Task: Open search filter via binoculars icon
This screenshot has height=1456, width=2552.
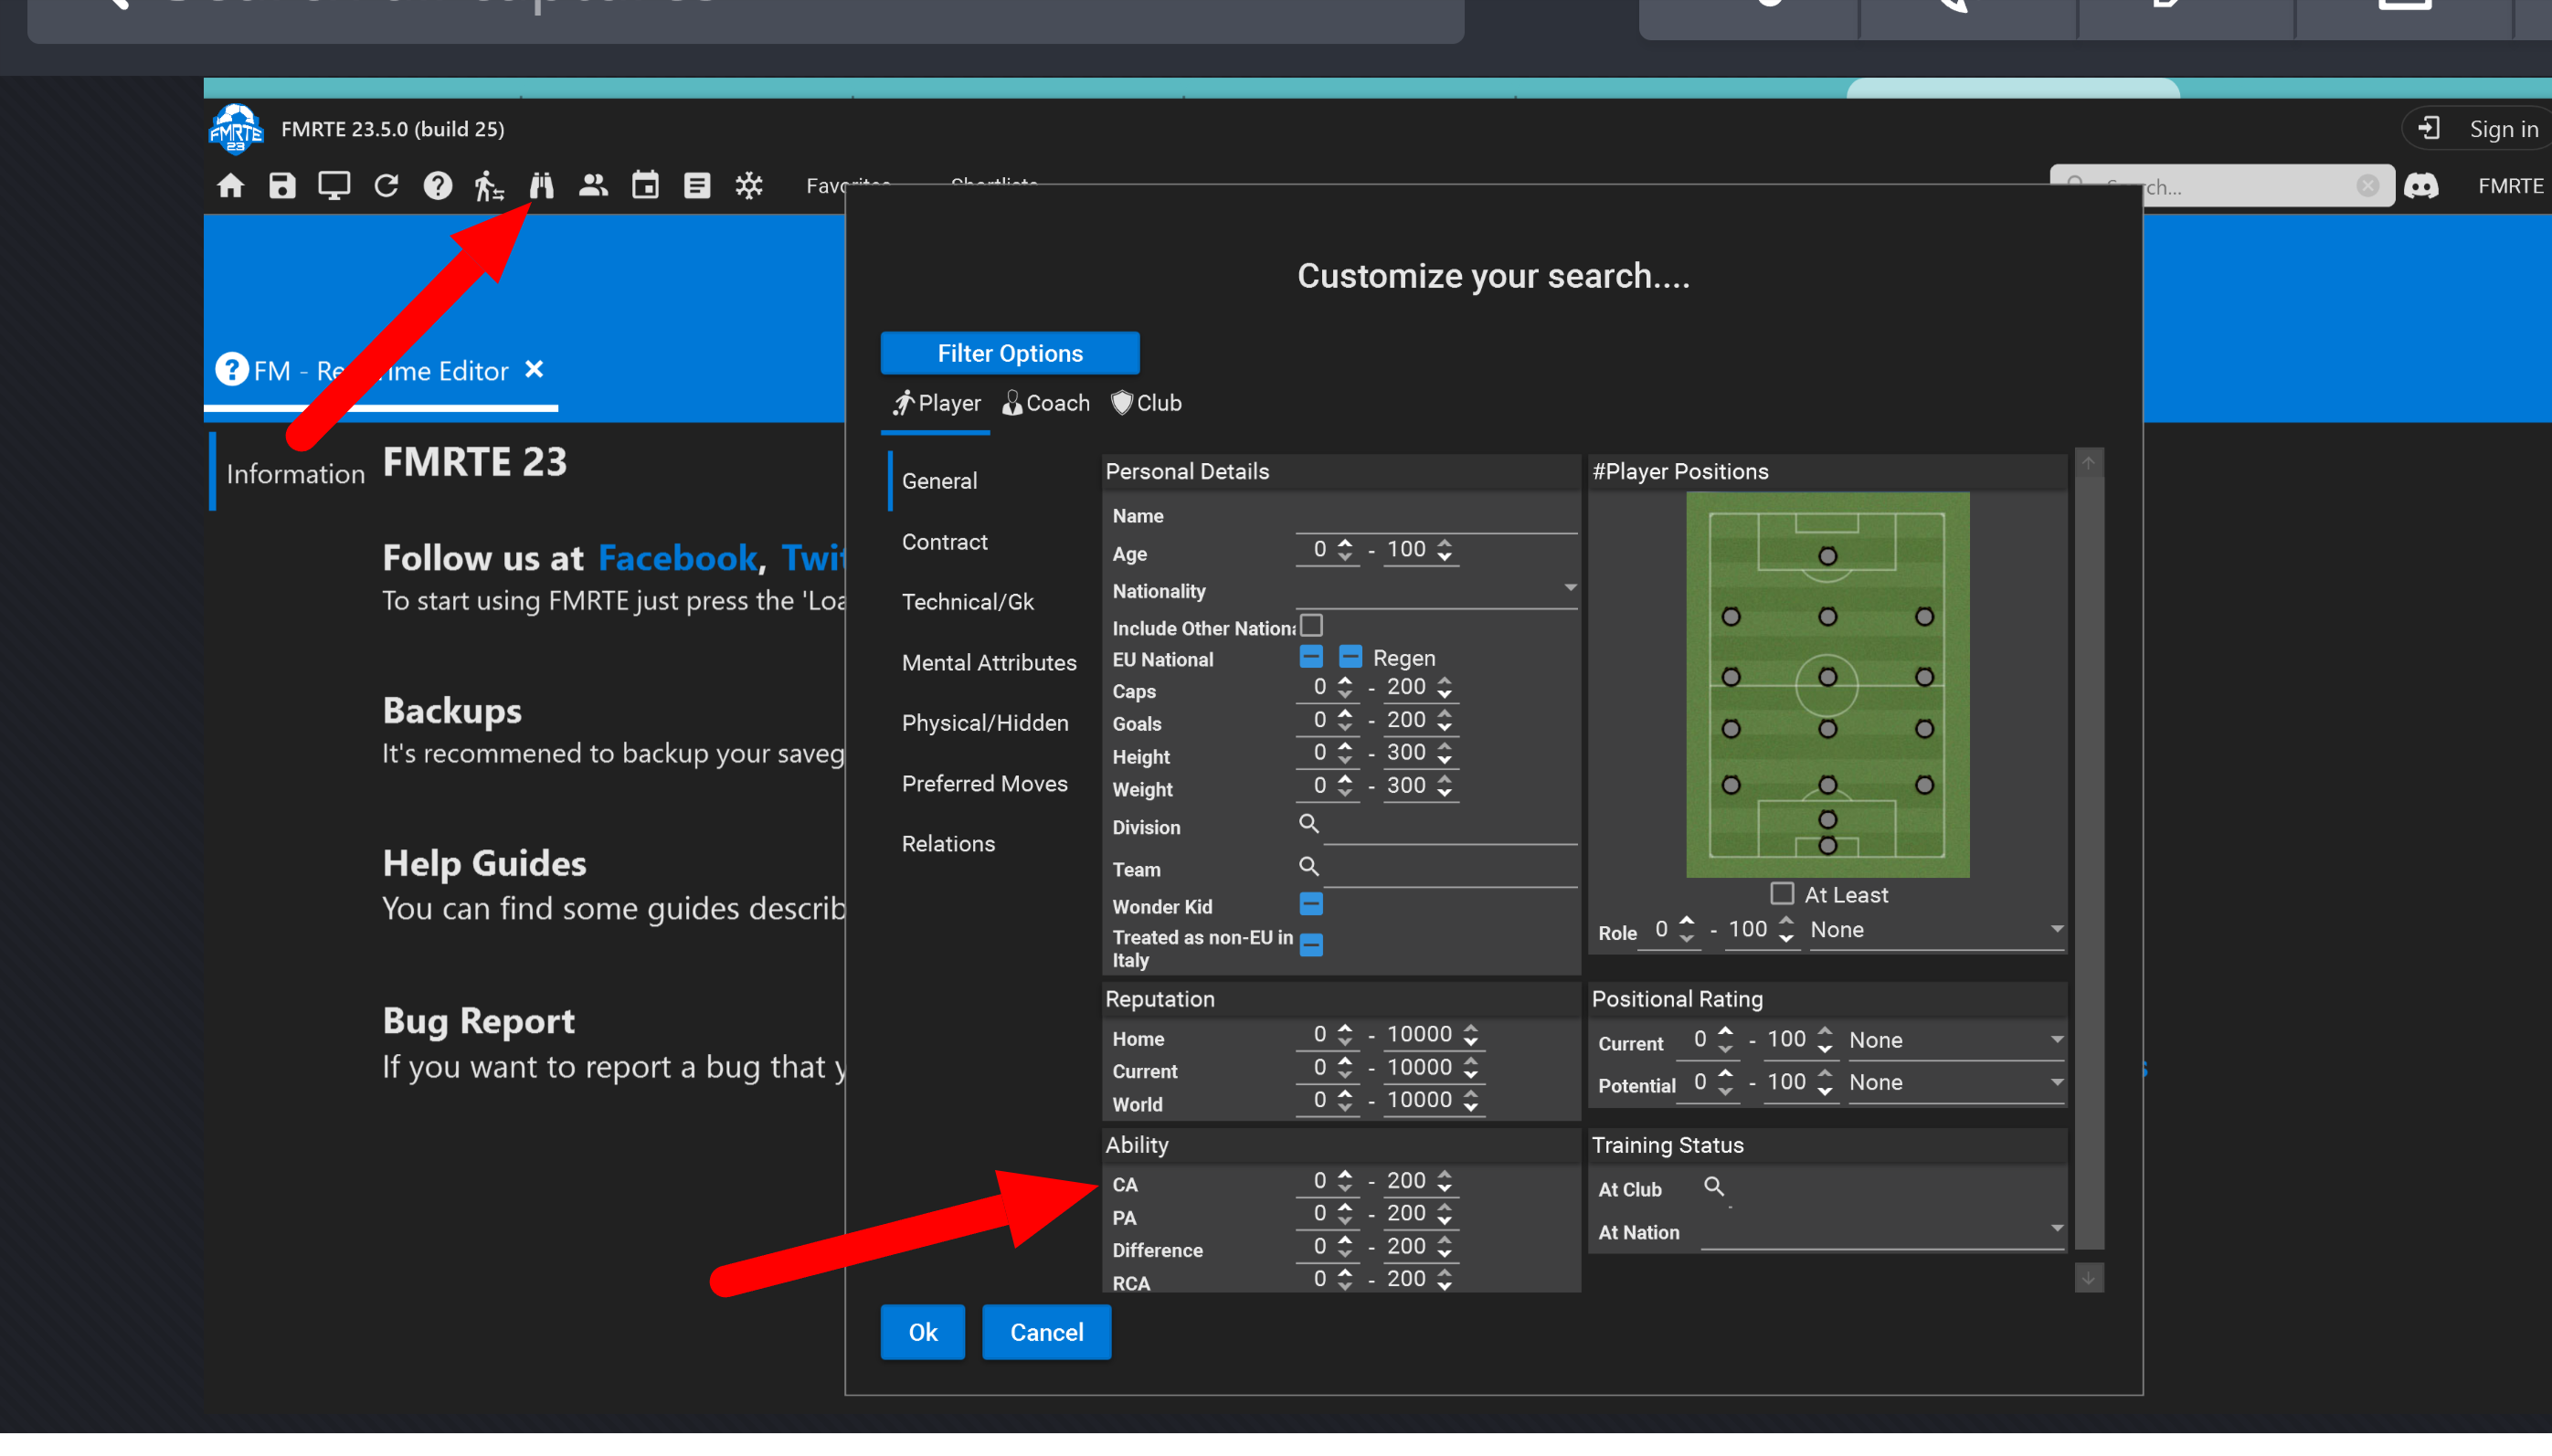Action: point(541,186)
